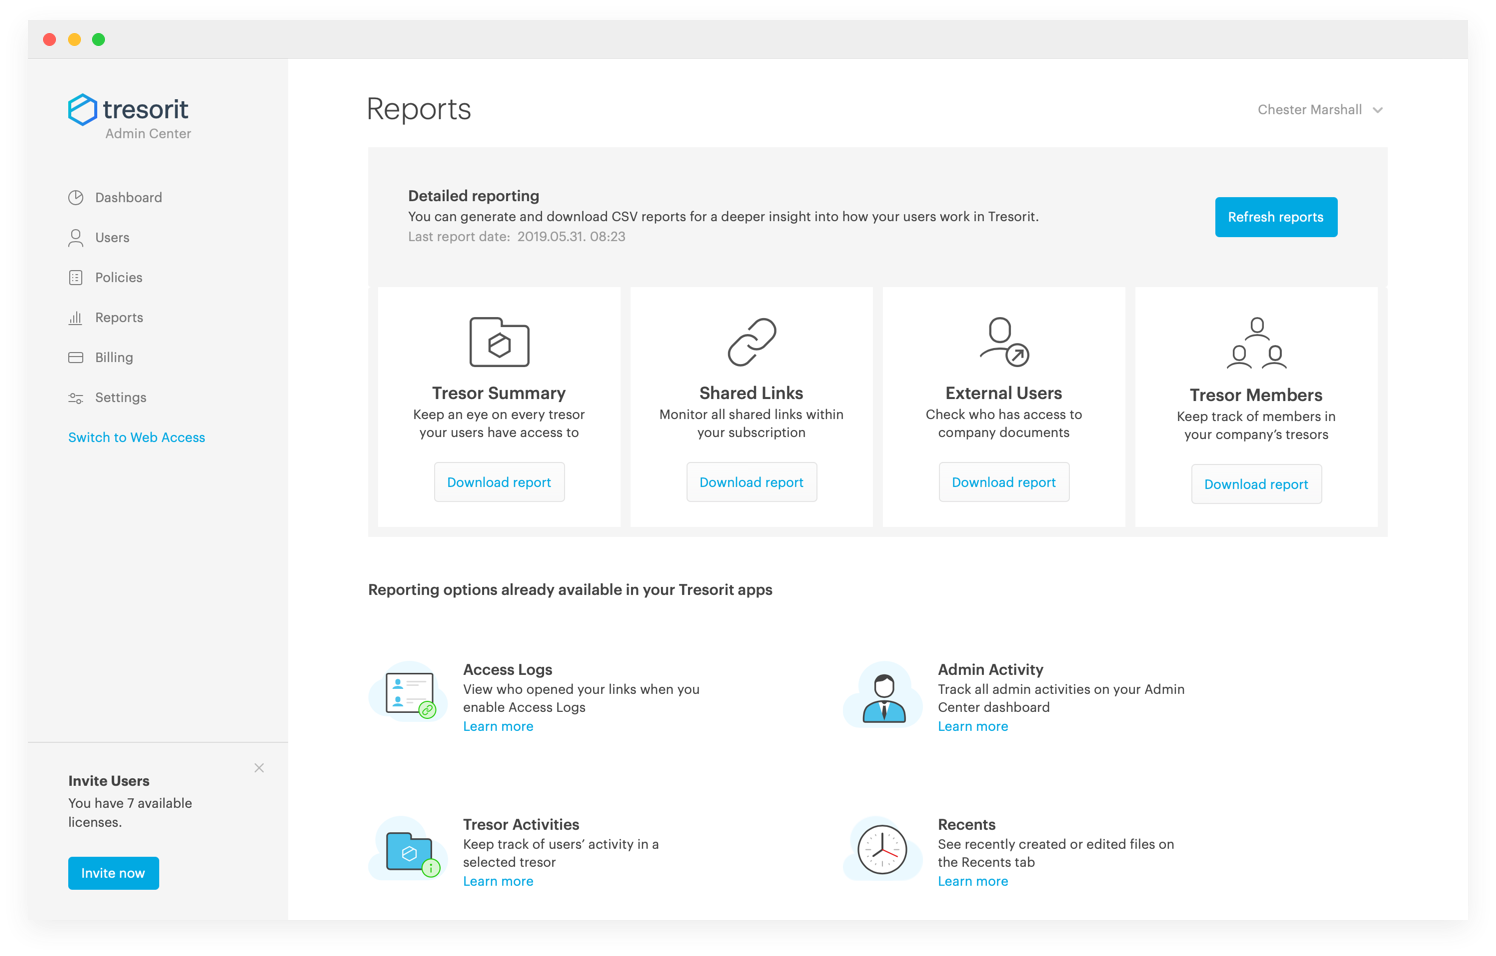Download the External Users report
The image size is (1496, 956).
point(1004,482)
